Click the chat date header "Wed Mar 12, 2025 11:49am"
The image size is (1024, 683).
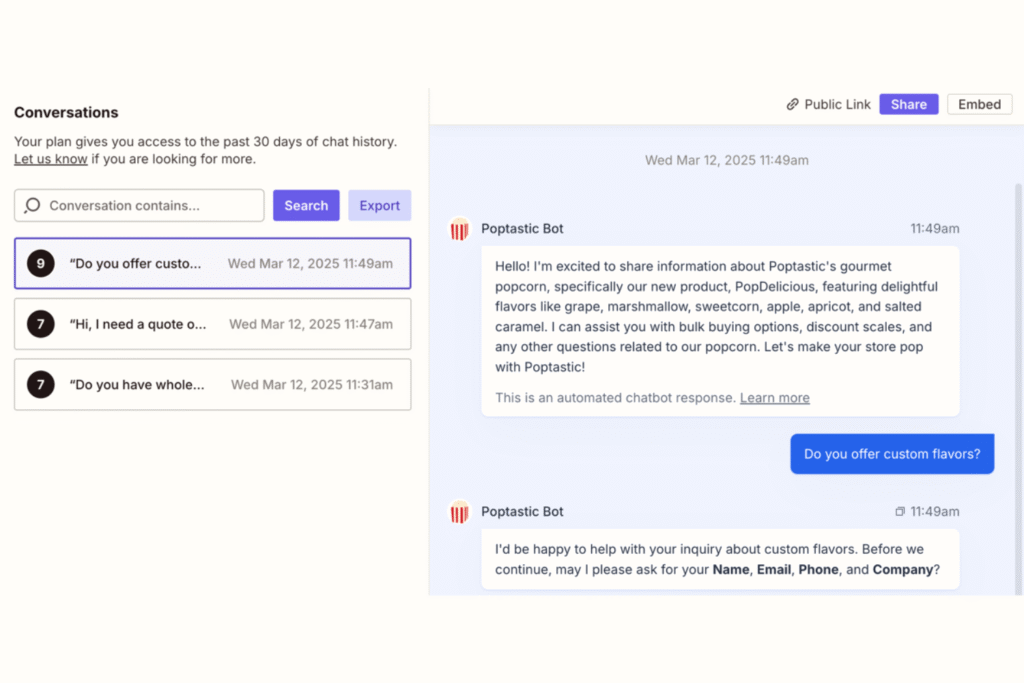tap(726, 160)
